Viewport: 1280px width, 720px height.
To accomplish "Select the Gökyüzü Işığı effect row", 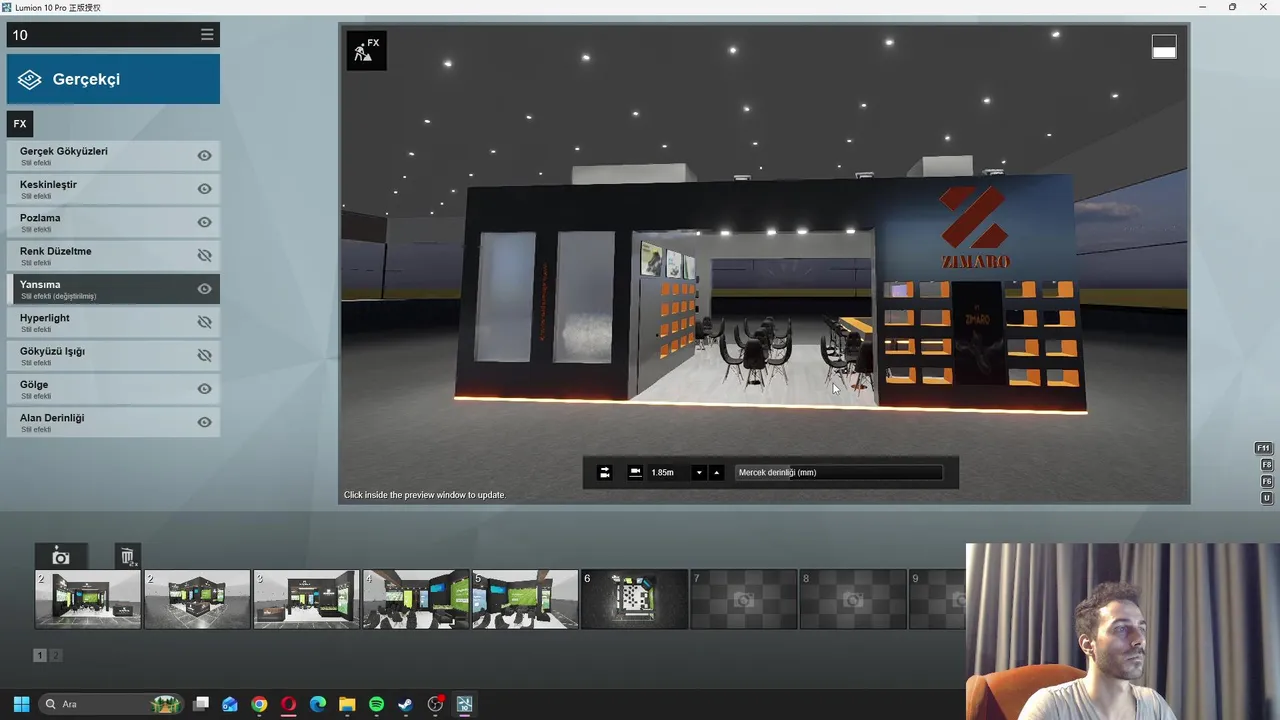I will 113,356.
